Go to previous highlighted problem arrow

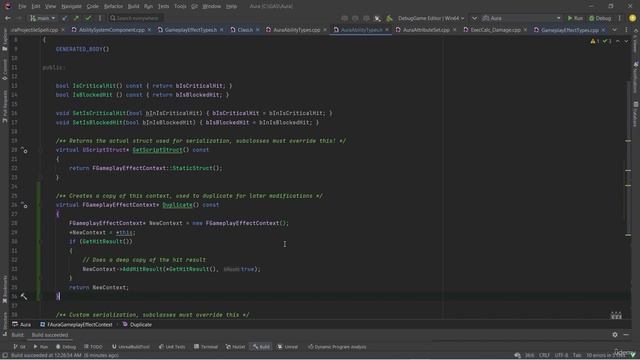[618, 41]
